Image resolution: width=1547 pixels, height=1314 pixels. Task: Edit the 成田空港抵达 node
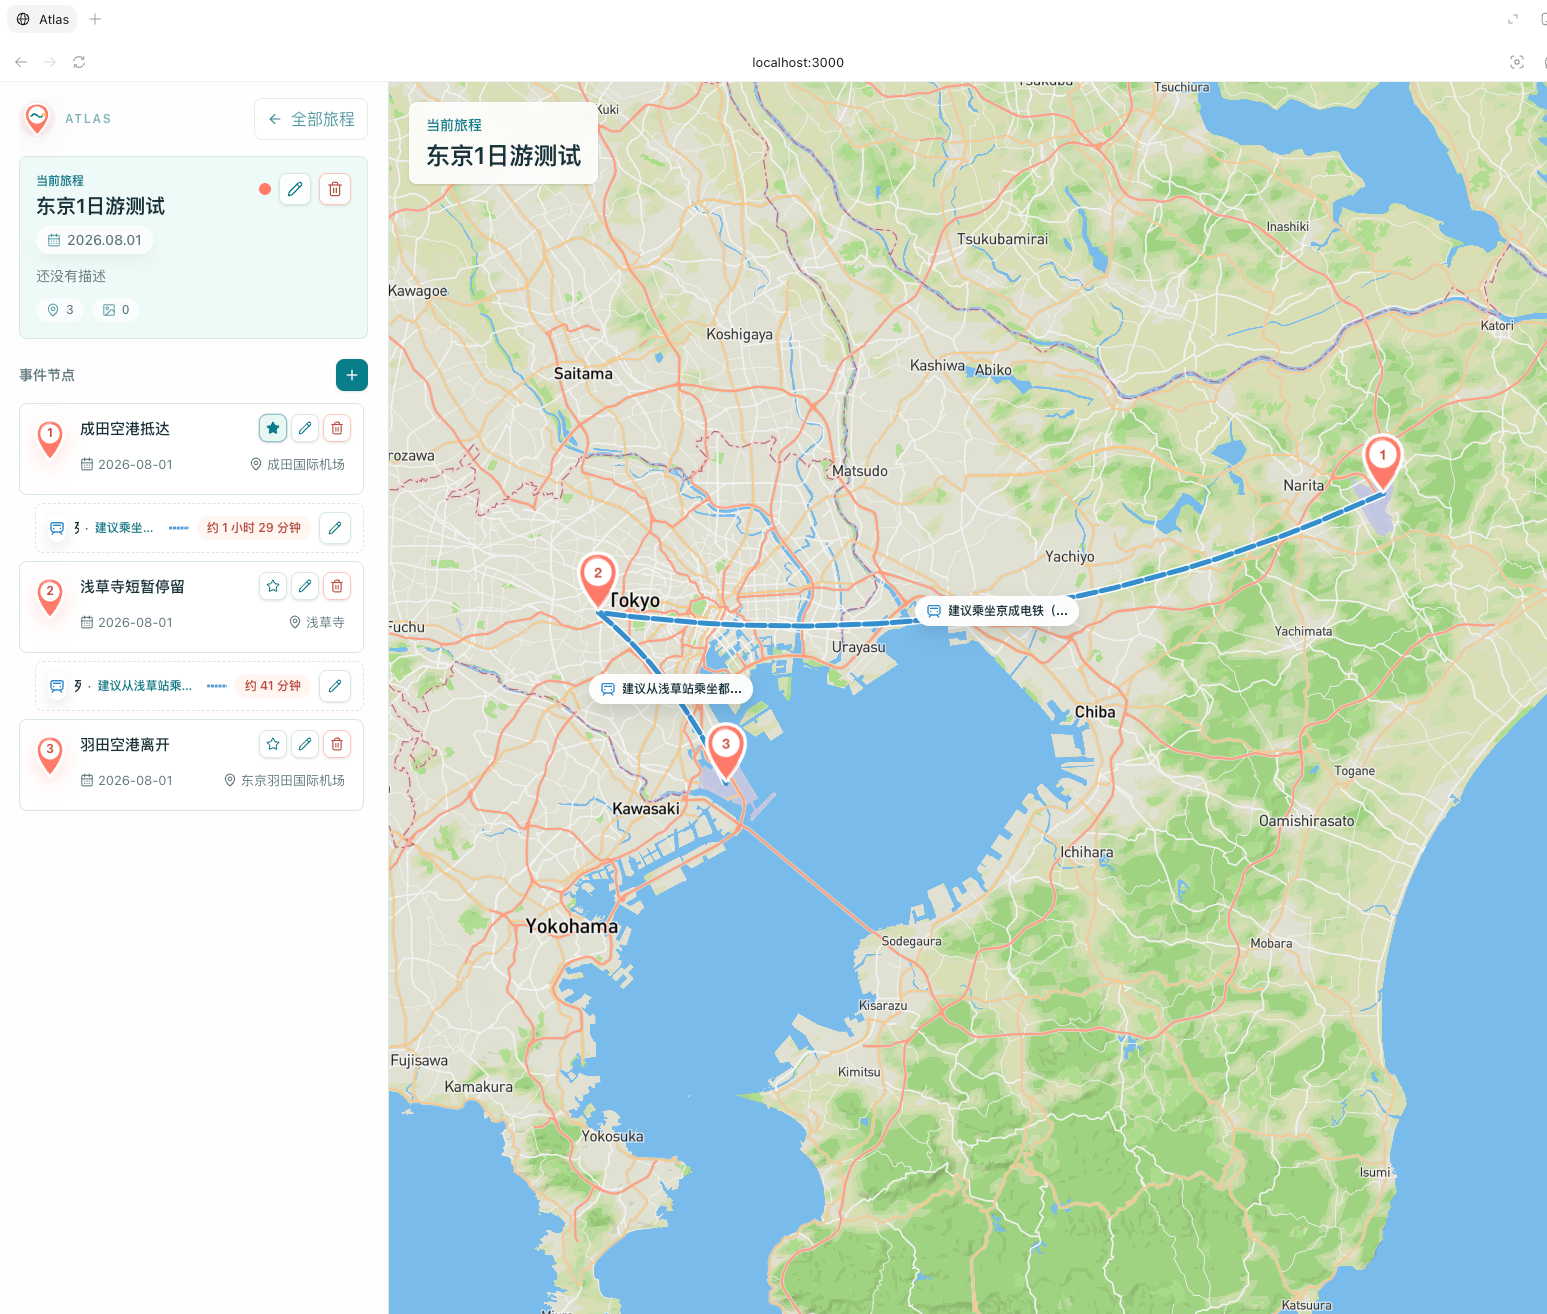(305, 428)
